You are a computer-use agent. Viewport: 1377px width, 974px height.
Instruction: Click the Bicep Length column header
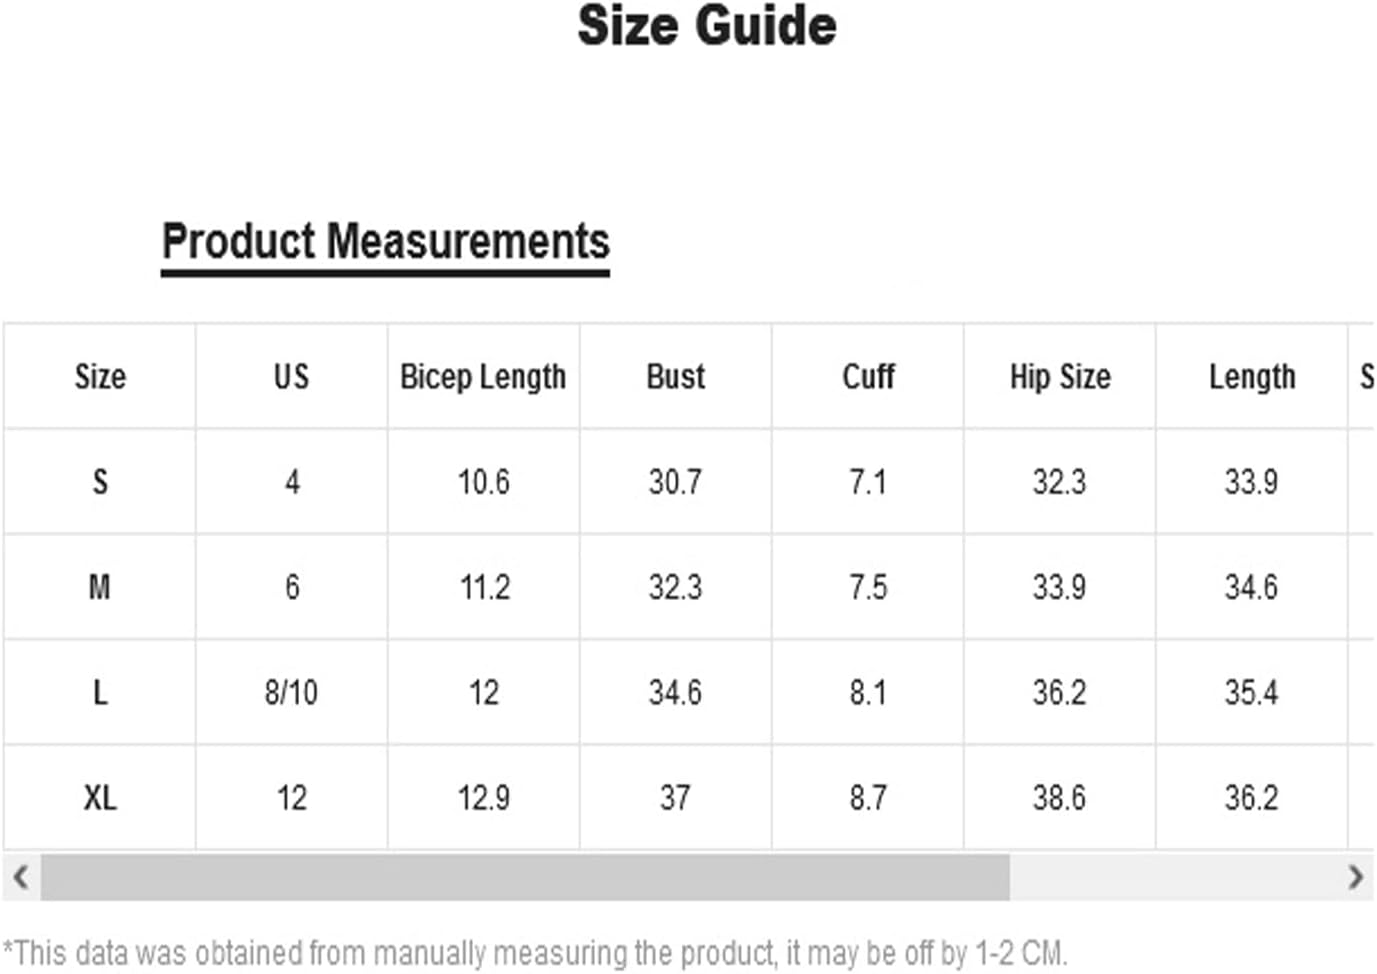483,377
